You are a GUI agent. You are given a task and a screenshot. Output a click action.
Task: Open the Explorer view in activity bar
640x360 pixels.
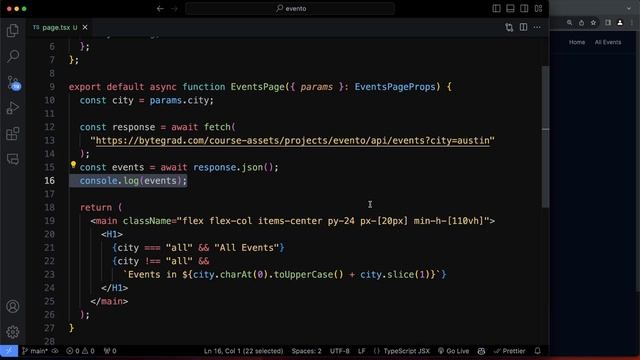tap(13, 31)
